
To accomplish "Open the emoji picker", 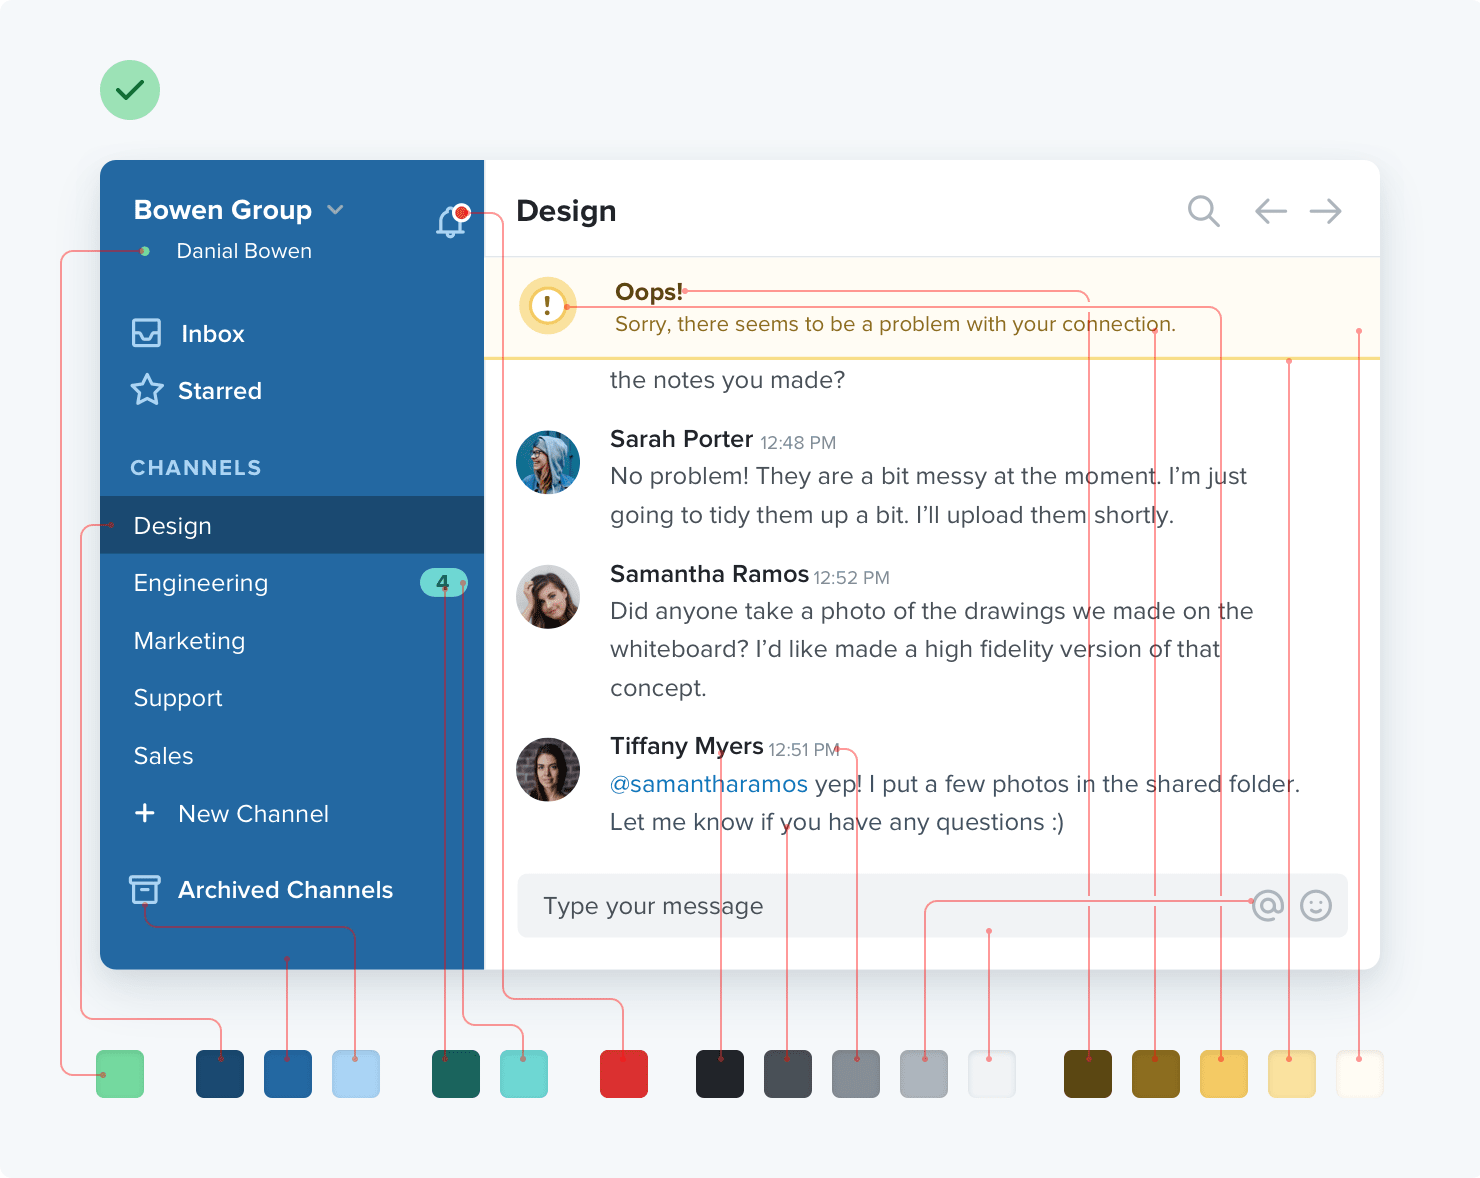I will click(x=1318, y=906).
